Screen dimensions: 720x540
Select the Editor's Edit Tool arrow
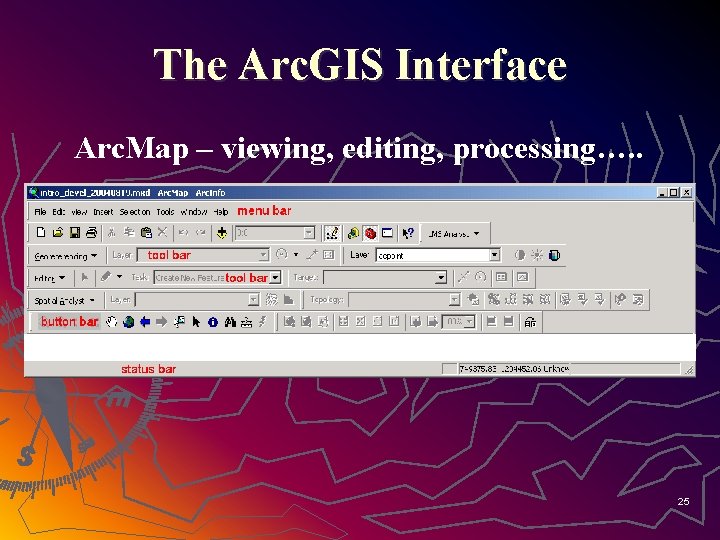84,277
